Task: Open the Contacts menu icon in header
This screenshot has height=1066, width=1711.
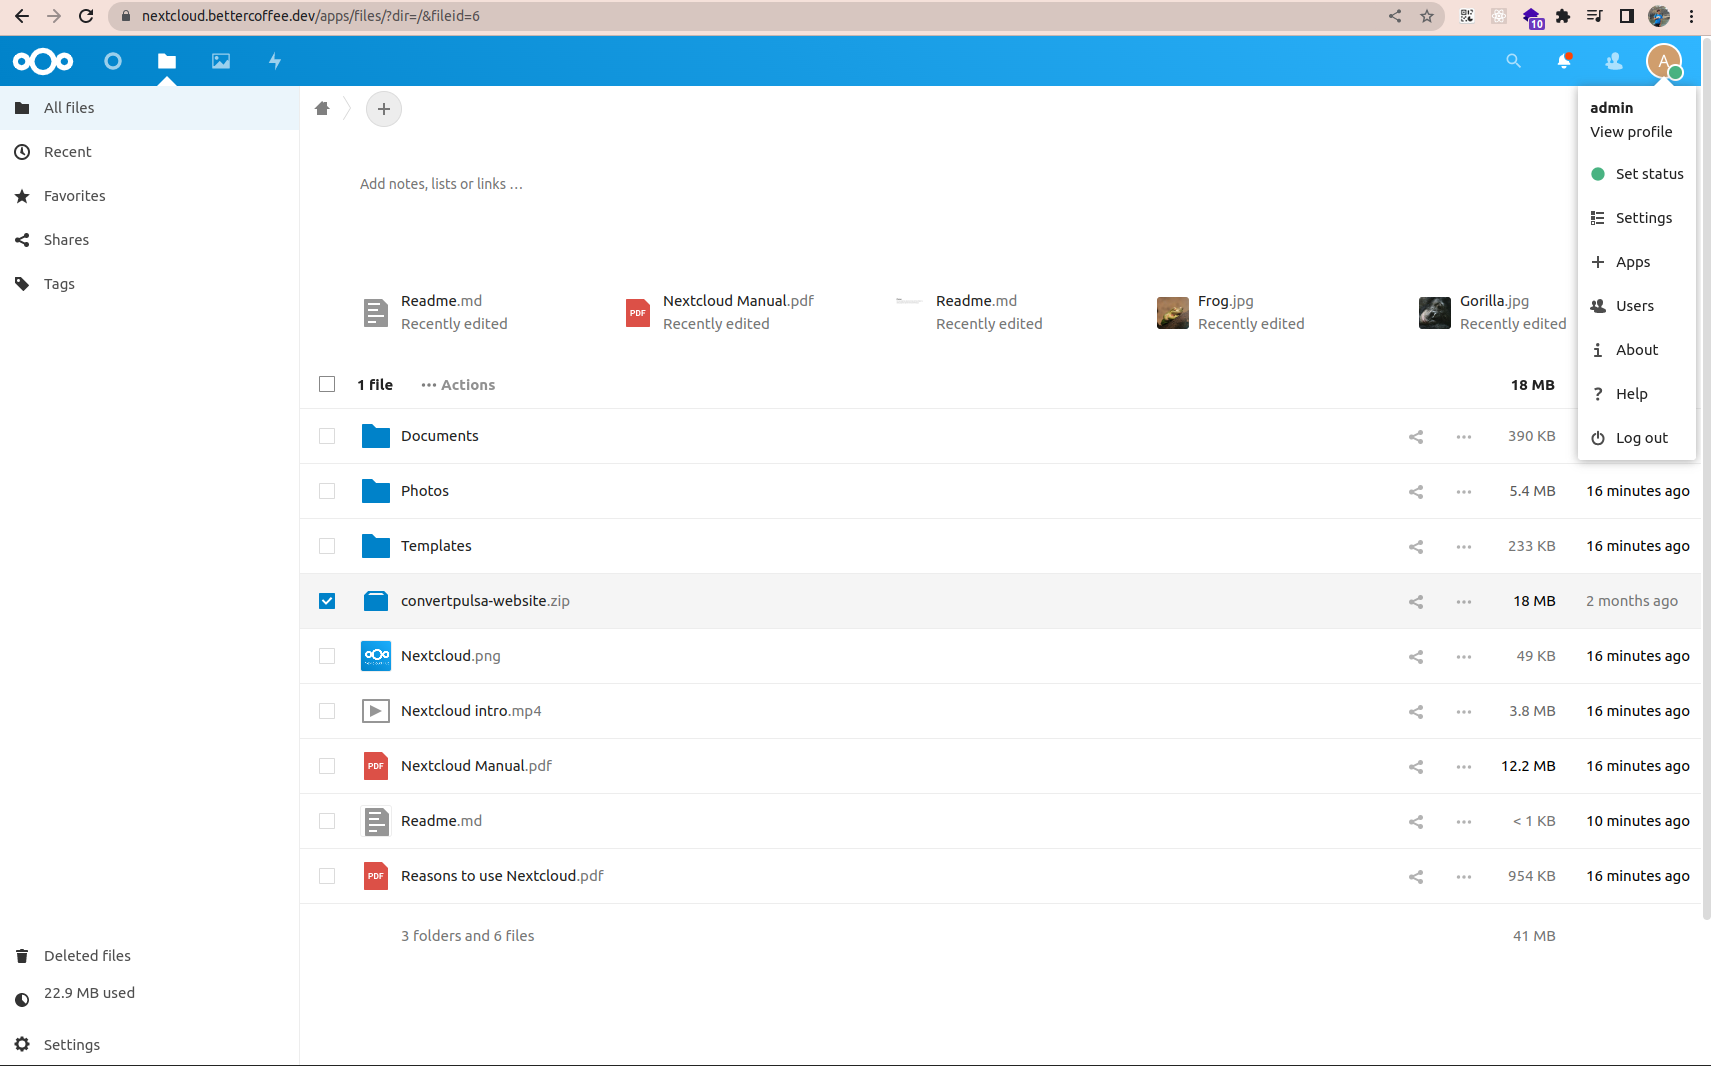Action: click(x=1612, y=61)
